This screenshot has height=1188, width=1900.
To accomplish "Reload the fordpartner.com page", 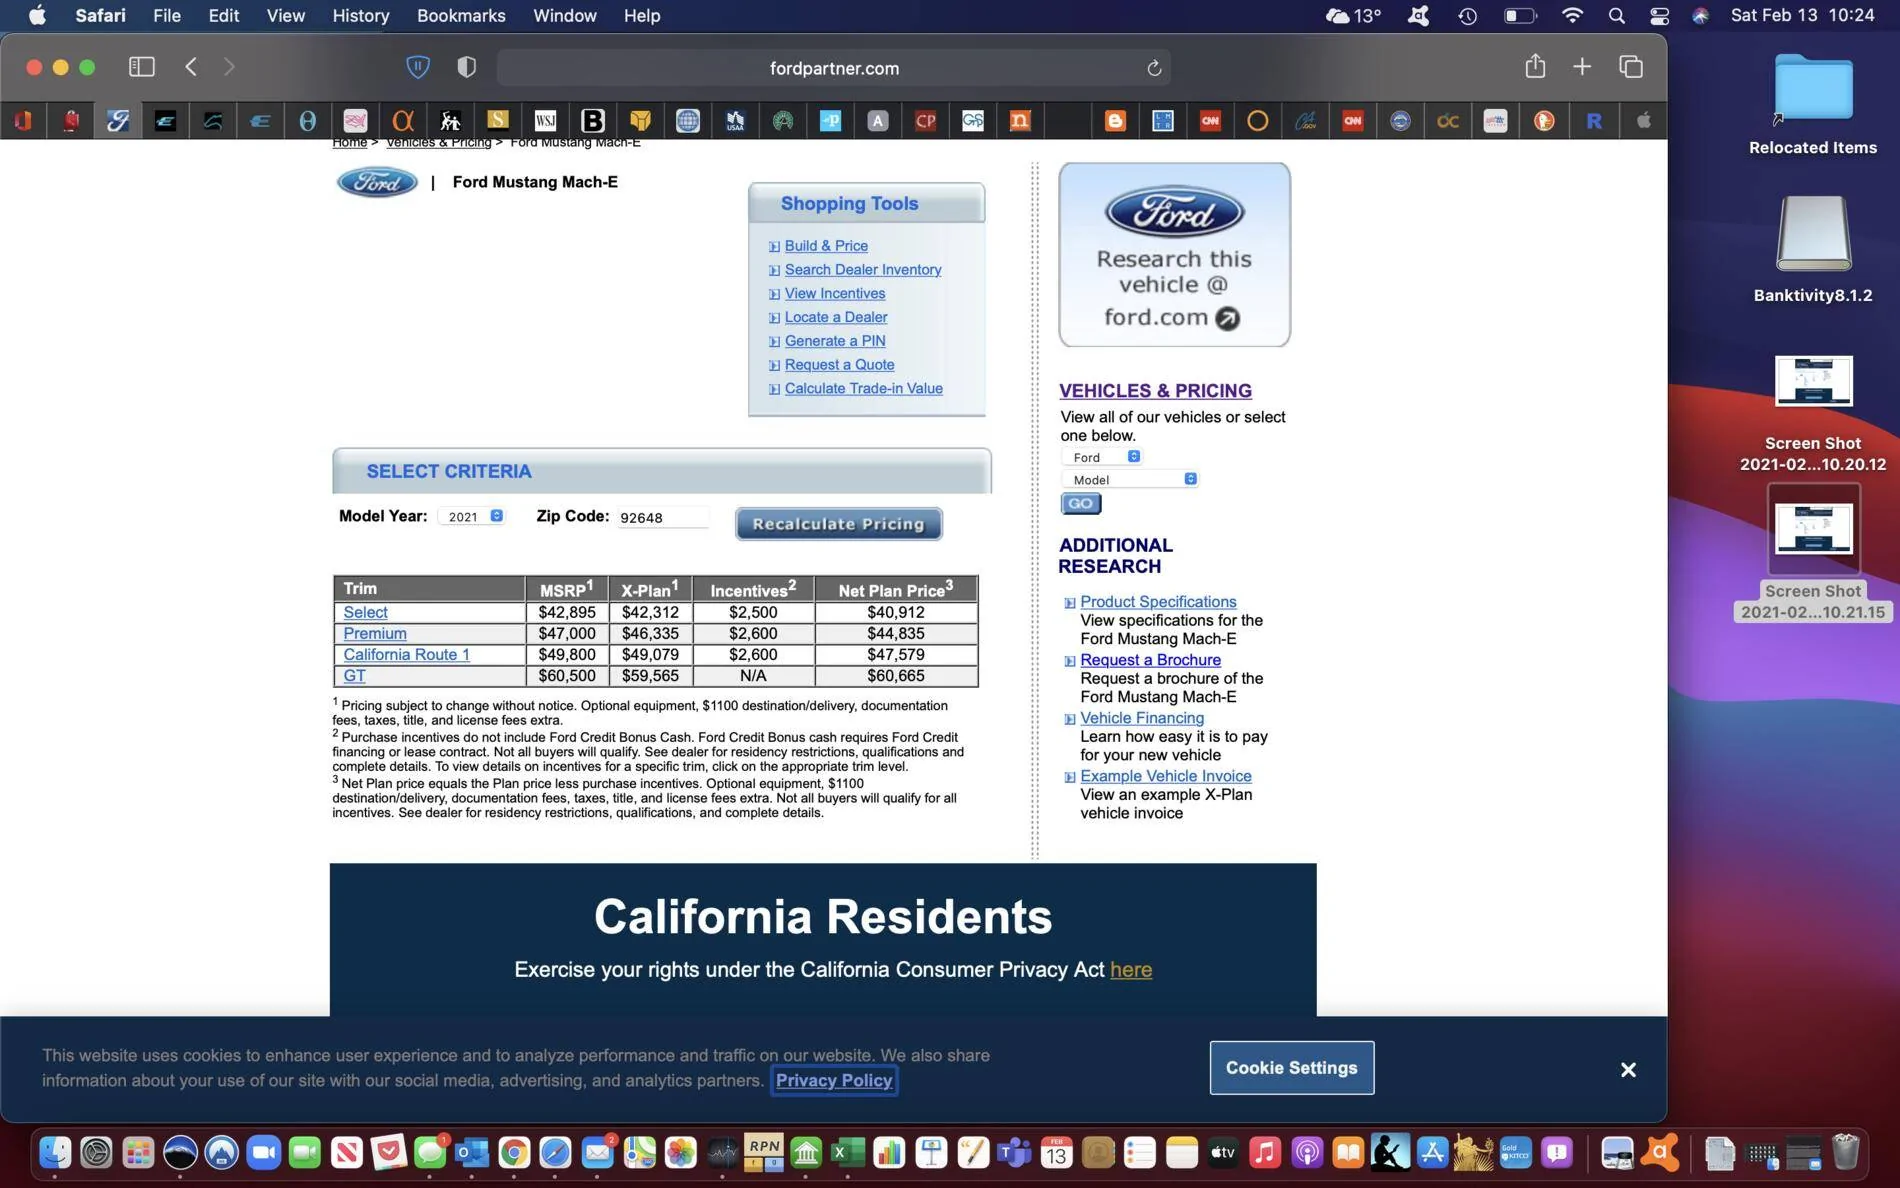I will point(1154,68).
